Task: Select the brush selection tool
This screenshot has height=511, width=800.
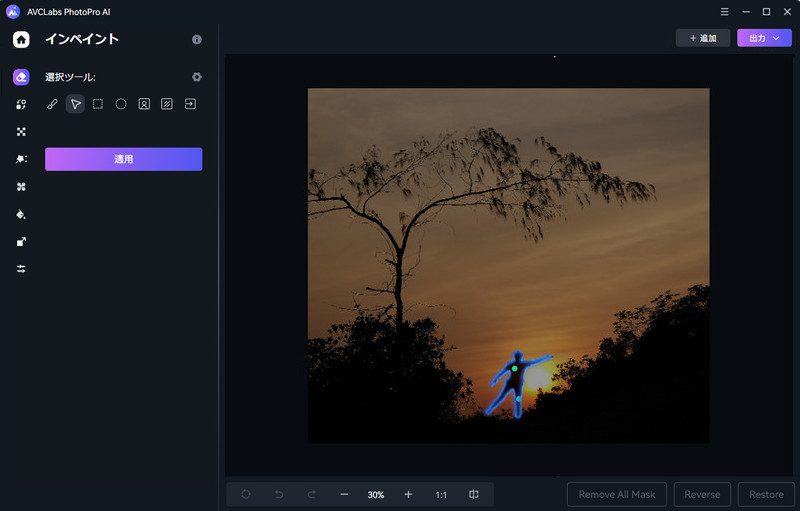Action: click(52, 104)
